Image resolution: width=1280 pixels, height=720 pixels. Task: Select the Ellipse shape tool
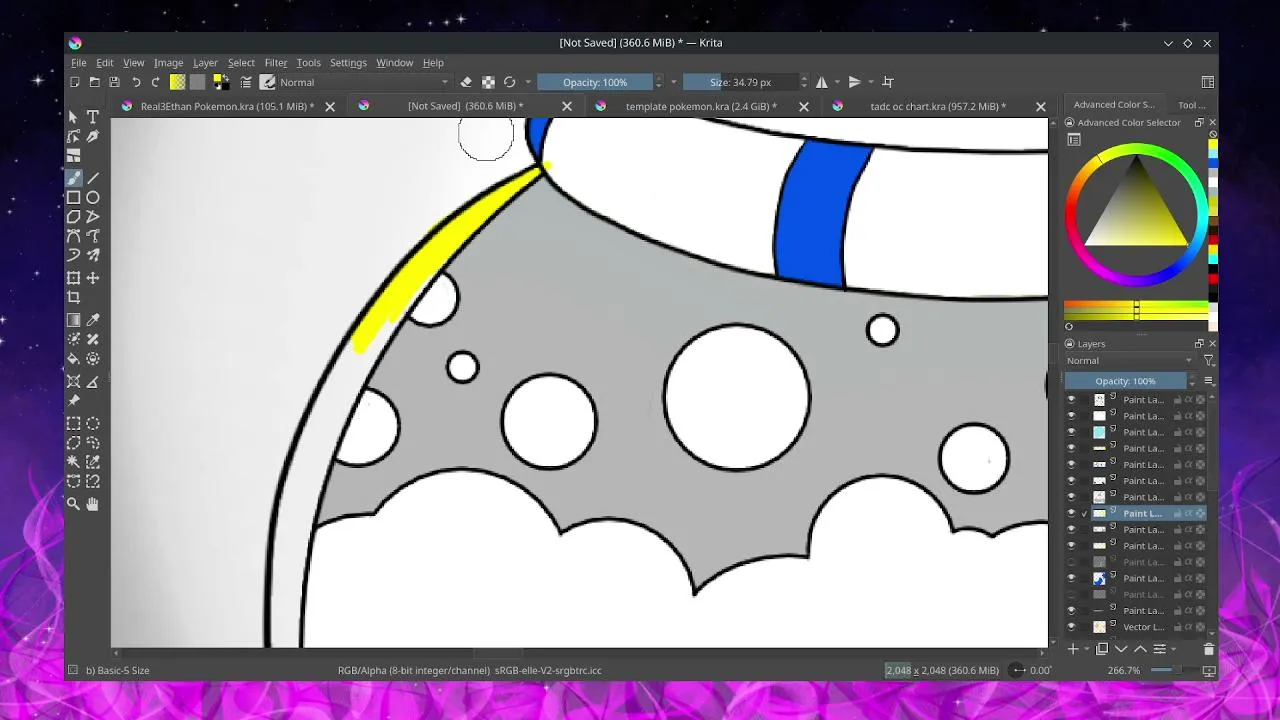click(93, 198)
